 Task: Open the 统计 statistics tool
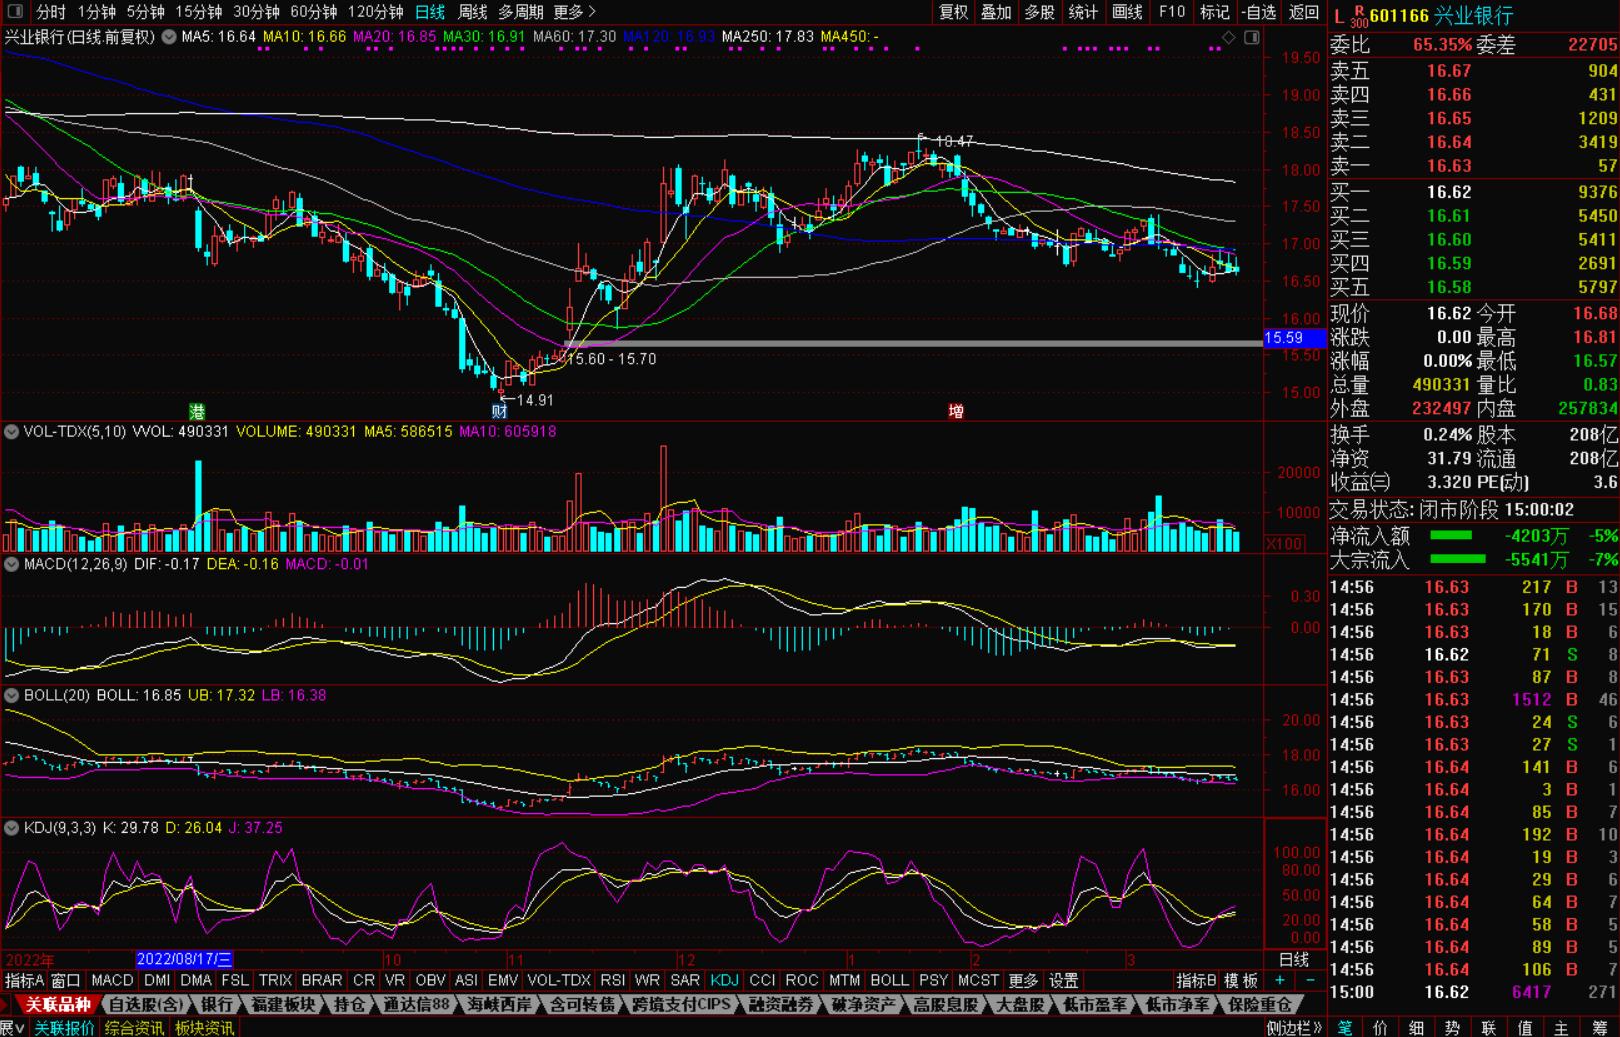coord(1083,12)
